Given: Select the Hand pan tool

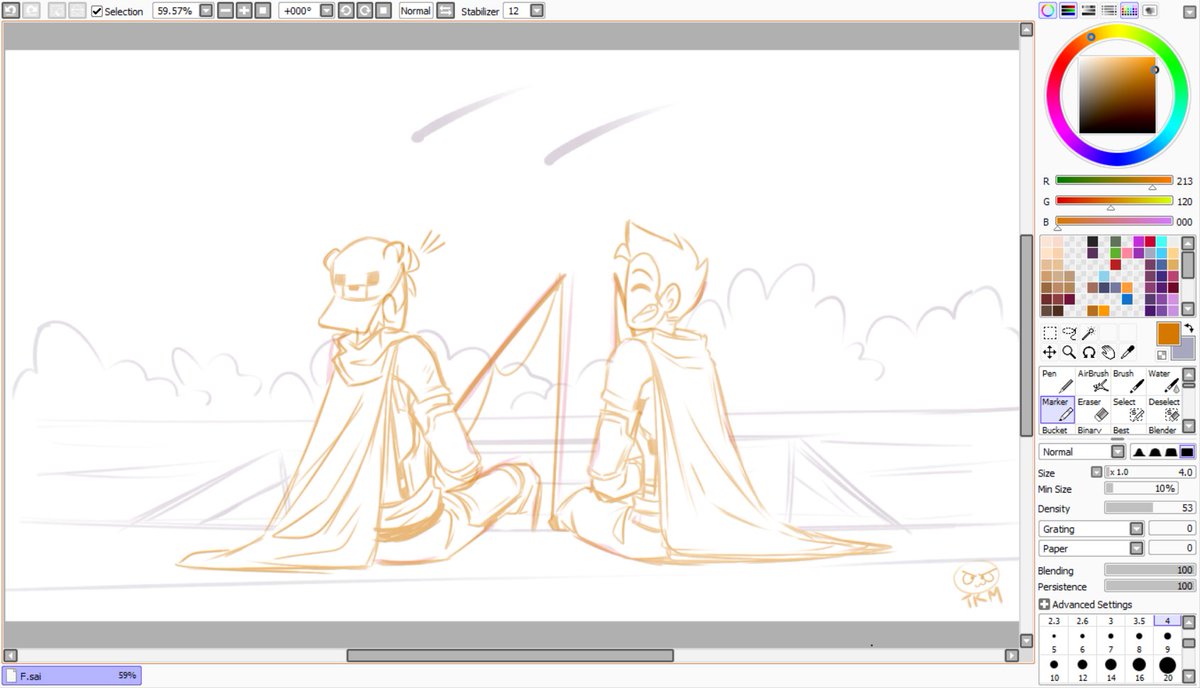Looking at the screenshot, I should pos(1108,352).
